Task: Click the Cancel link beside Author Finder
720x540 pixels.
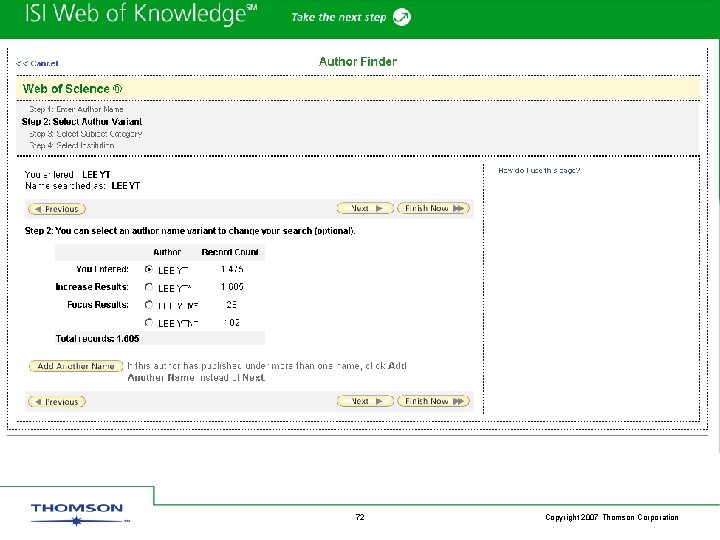Action: click(37, 63)
